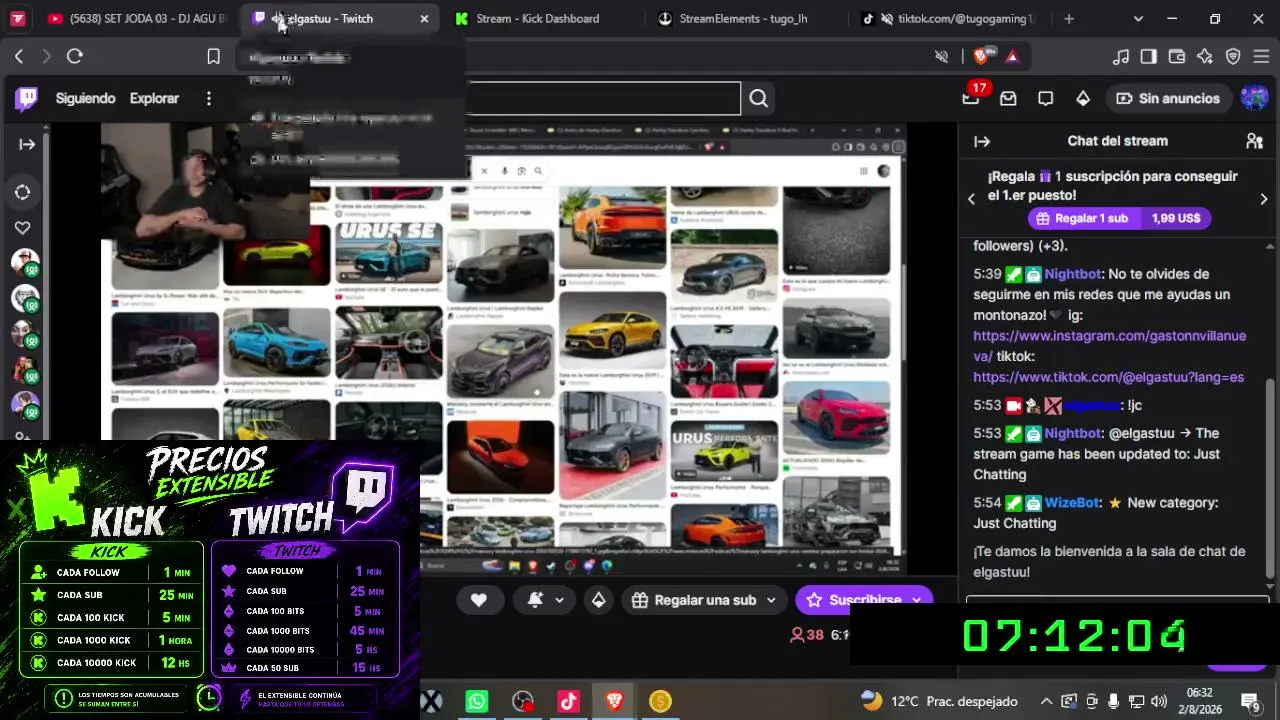The image size is (1280, 720).
Task: Open the browser music/media control icon
Action: point(1121,57)
